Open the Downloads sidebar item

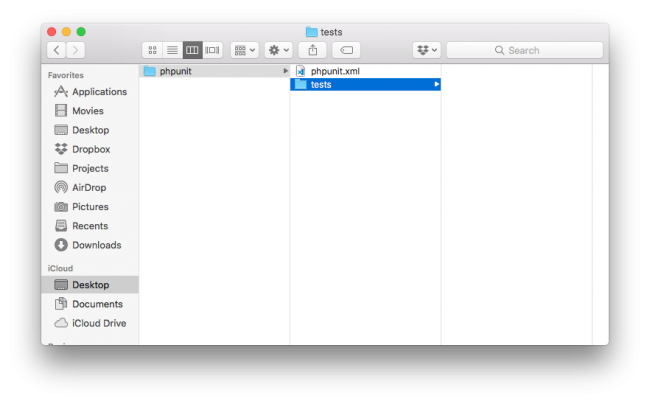tap(96, 245)
